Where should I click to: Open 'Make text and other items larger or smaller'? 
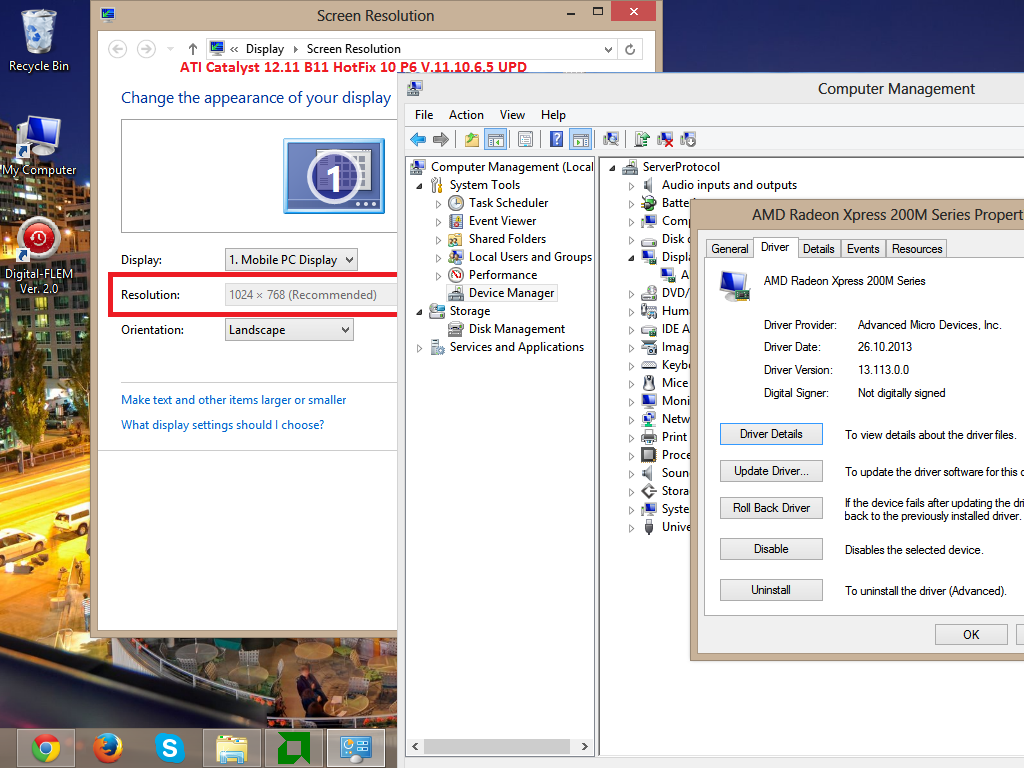point(233,400)
